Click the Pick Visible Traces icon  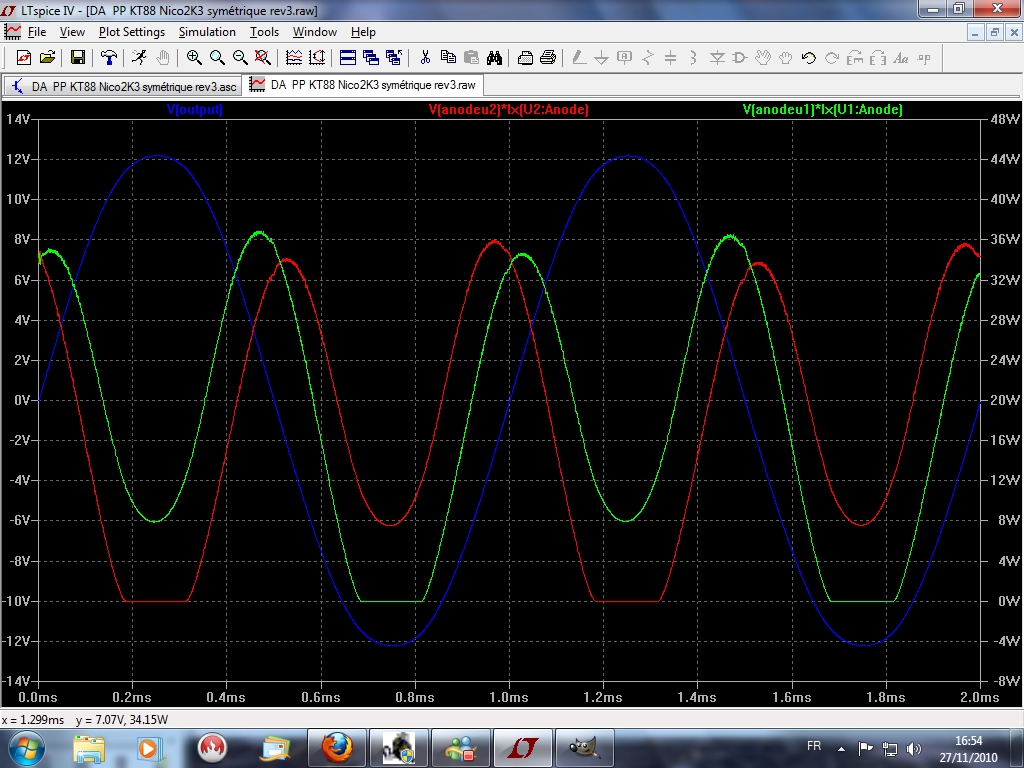click(x=294, y=58)
